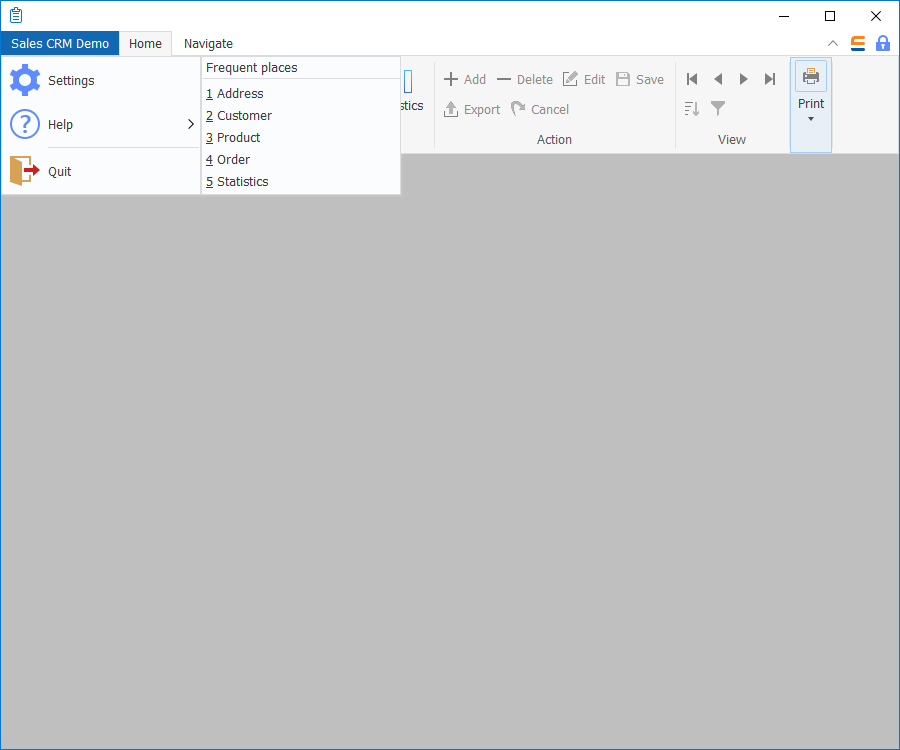Maximize the application window
900x750 pixels.
tap(829, 16)
